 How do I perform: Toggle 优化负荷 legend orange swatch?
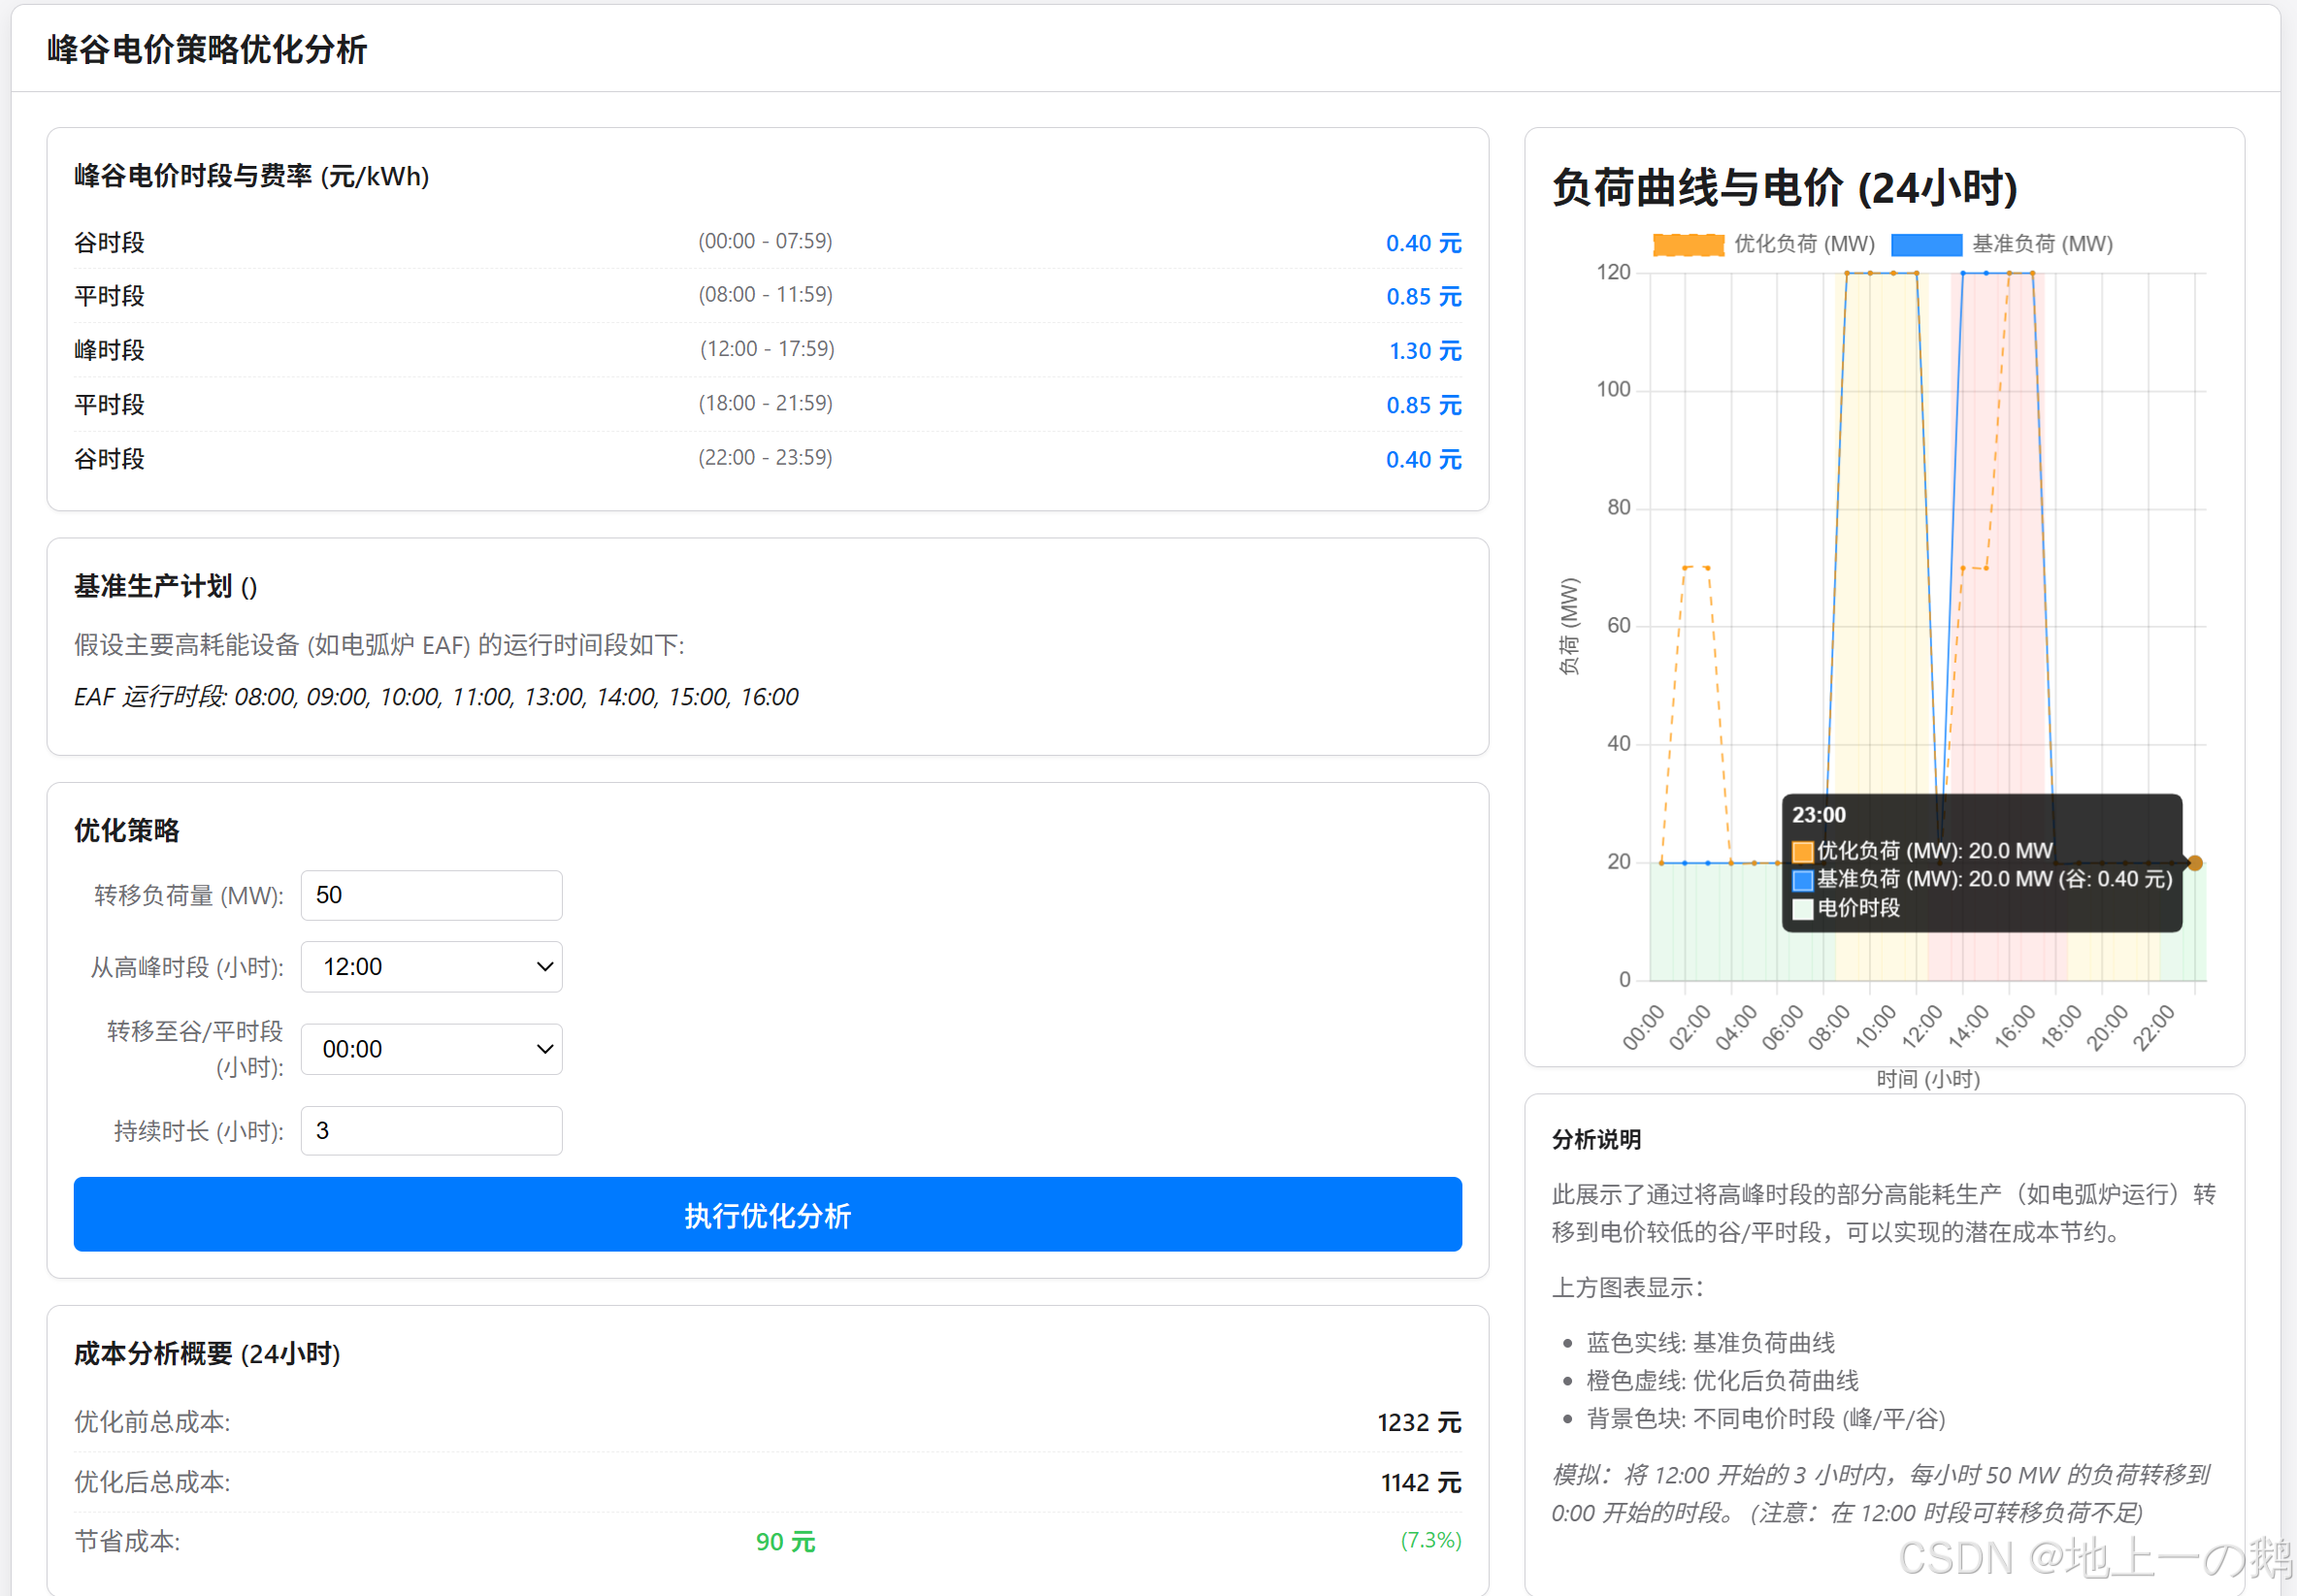[1688, 244]
